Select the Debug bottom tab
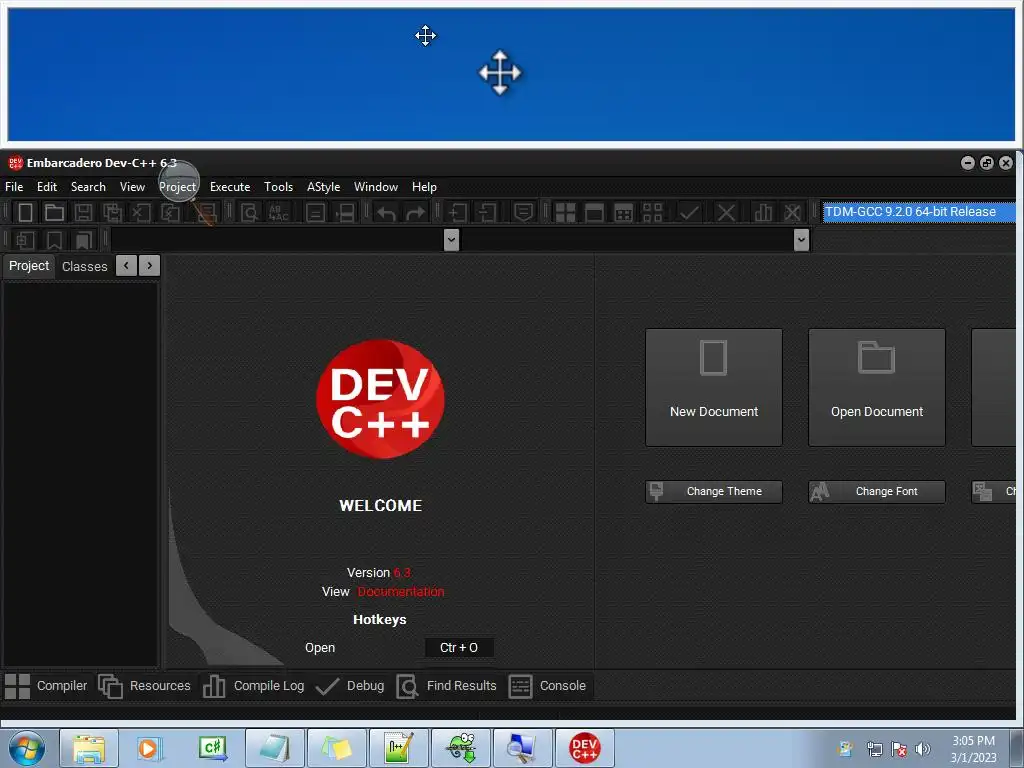1024x768 pixels. click(350, 686)
